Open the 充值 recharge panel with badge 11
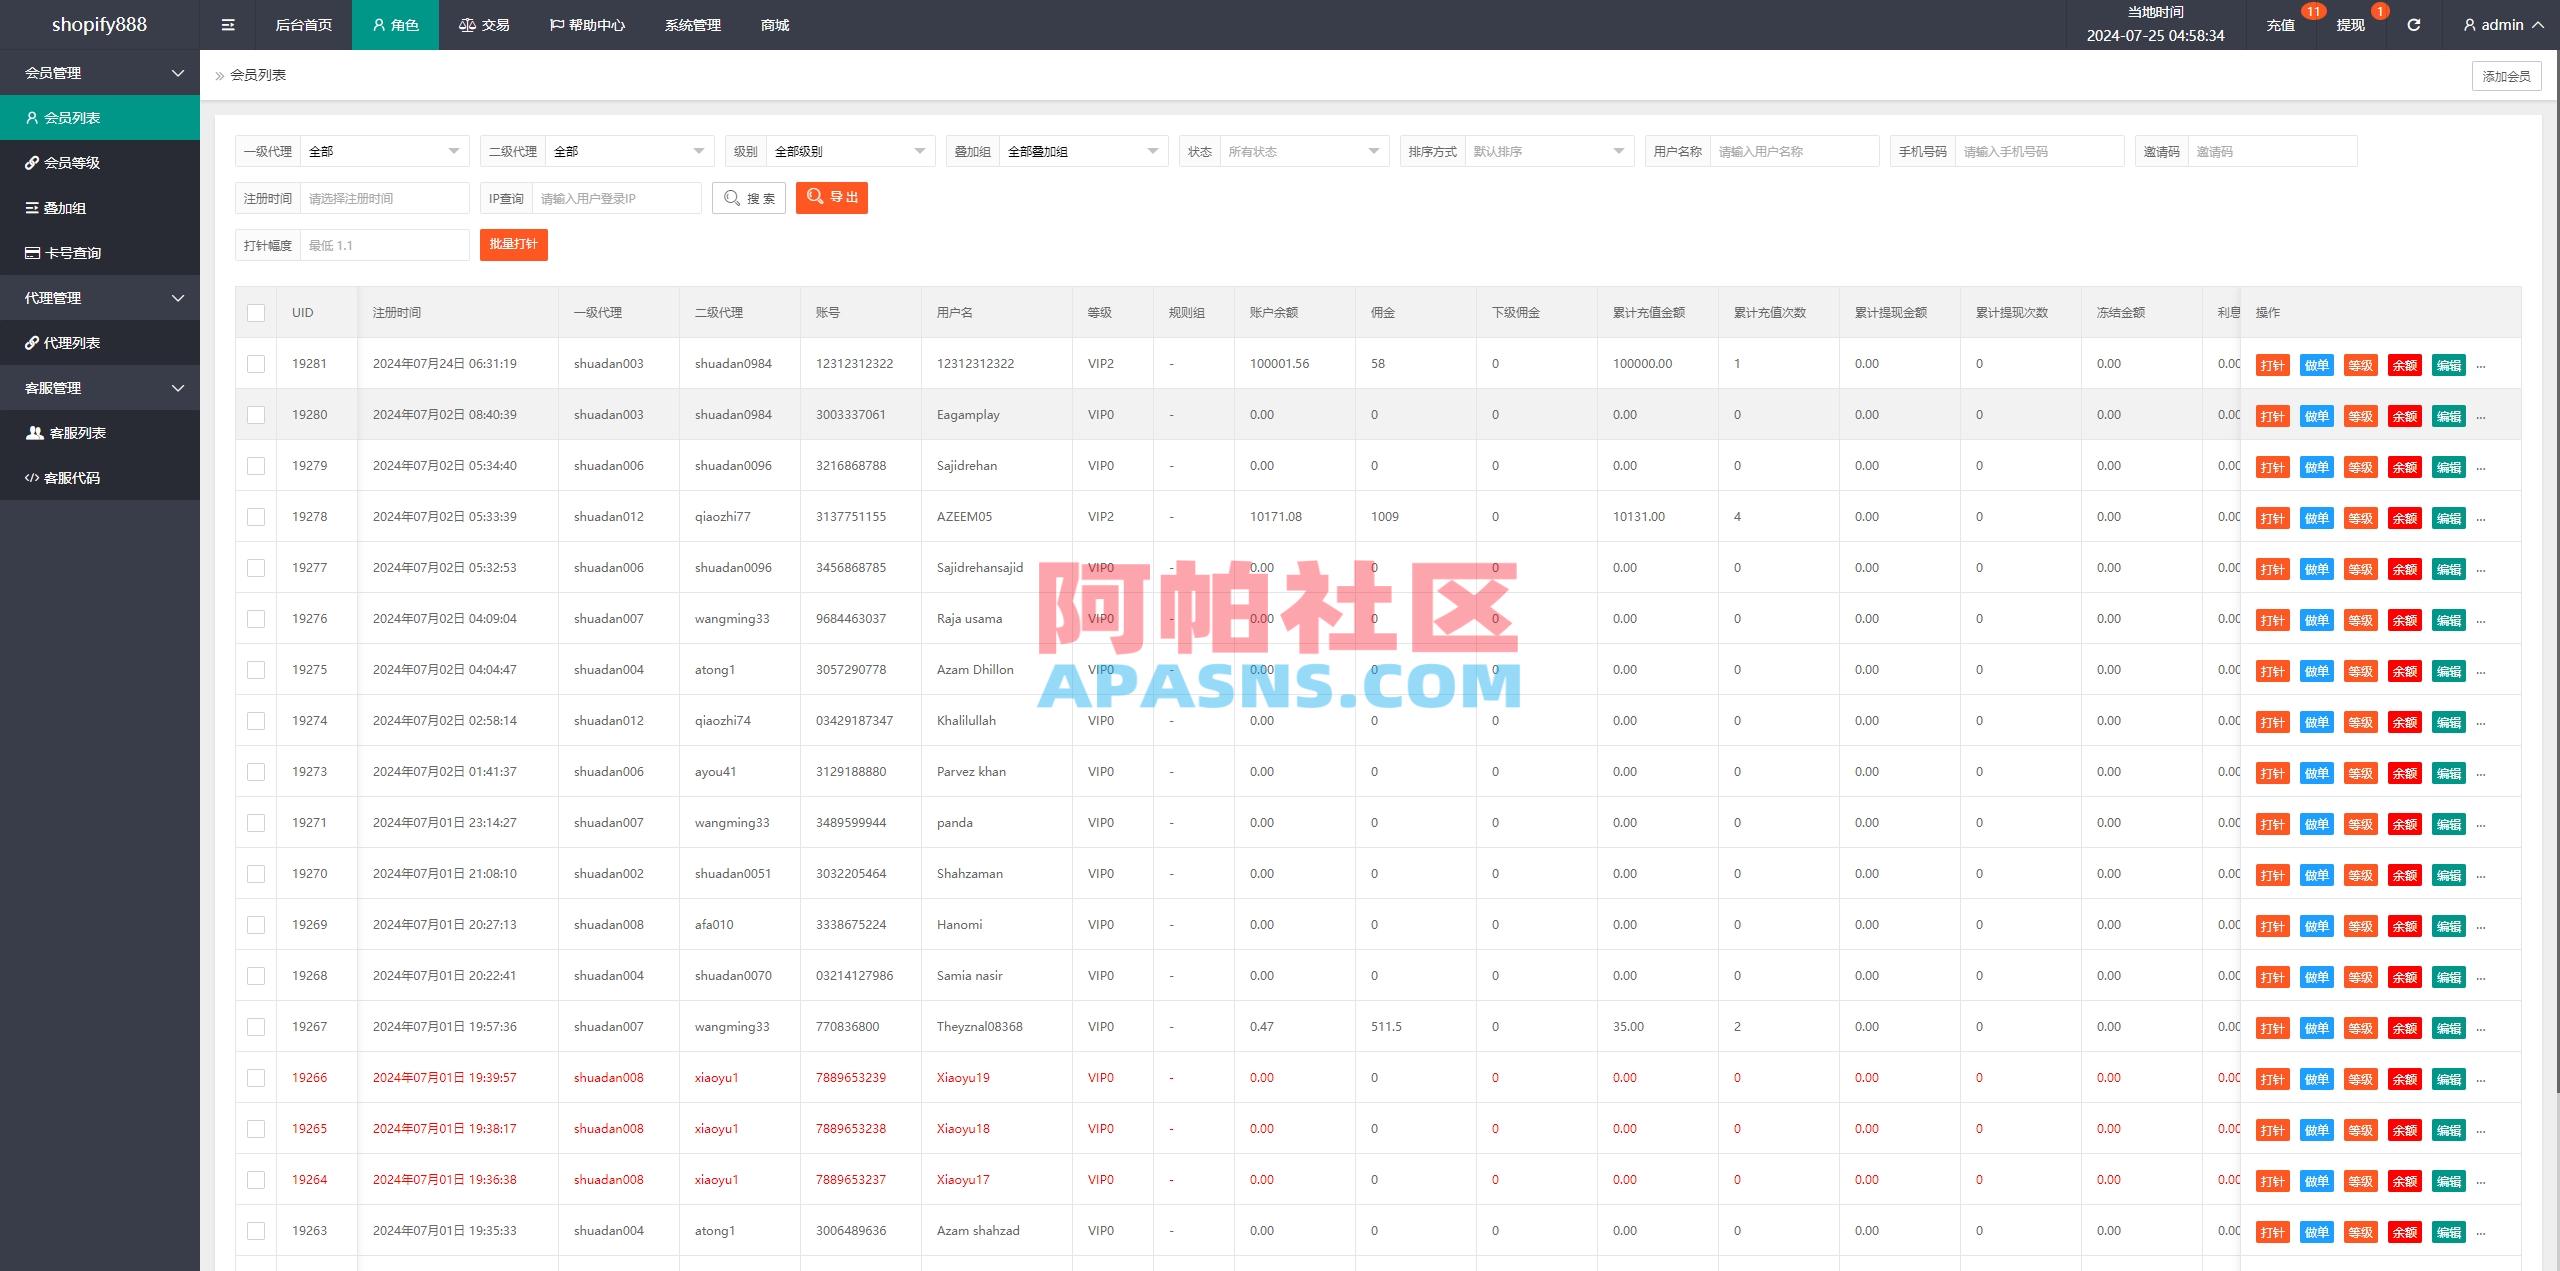The image size is (2560, 1271). pyautogui.click(x=2280, y=24)
